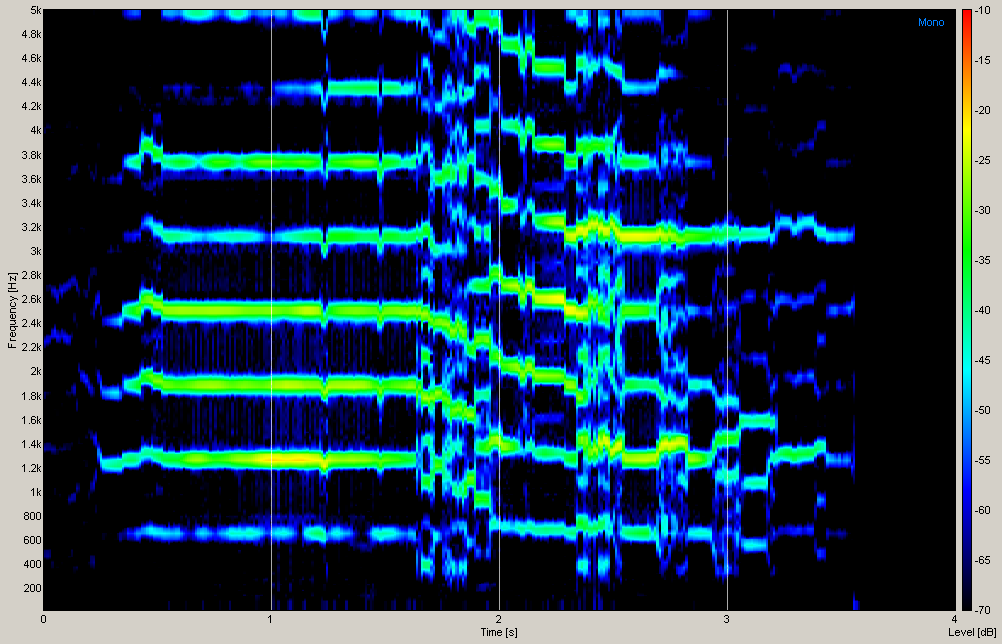The image size is (1002, 644).
Task: Click the 1 second time axis label
Action: pos(271,619)
